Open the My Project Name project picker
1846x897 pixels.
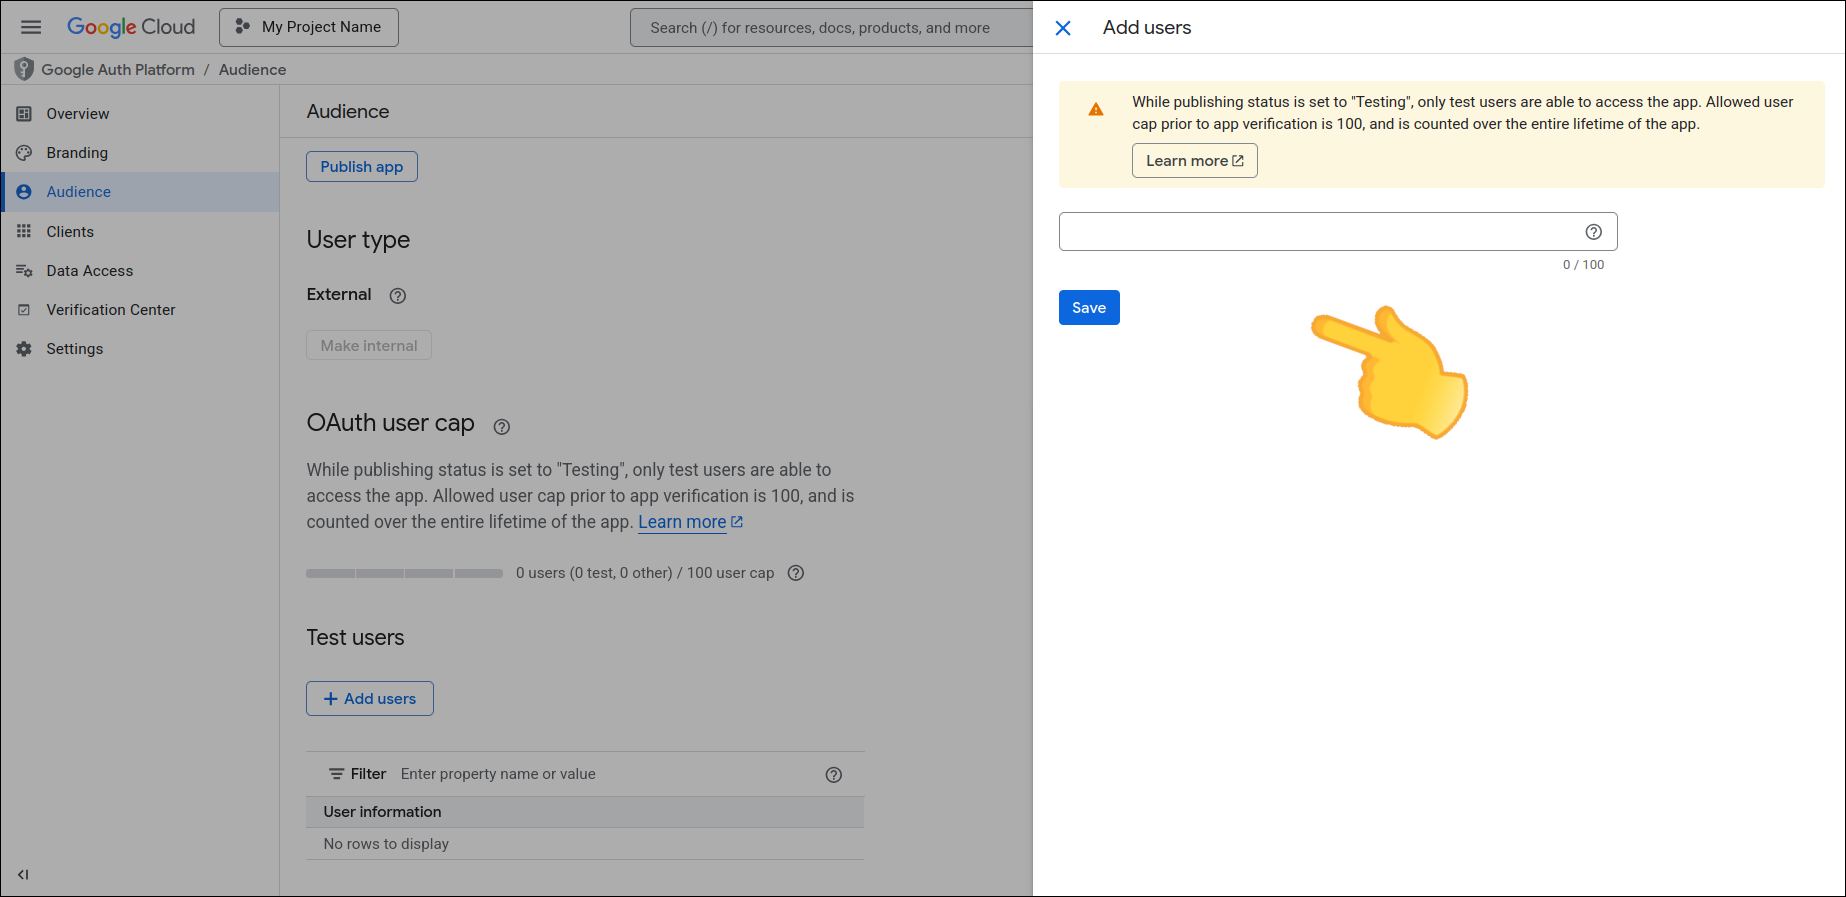[309, 27]
